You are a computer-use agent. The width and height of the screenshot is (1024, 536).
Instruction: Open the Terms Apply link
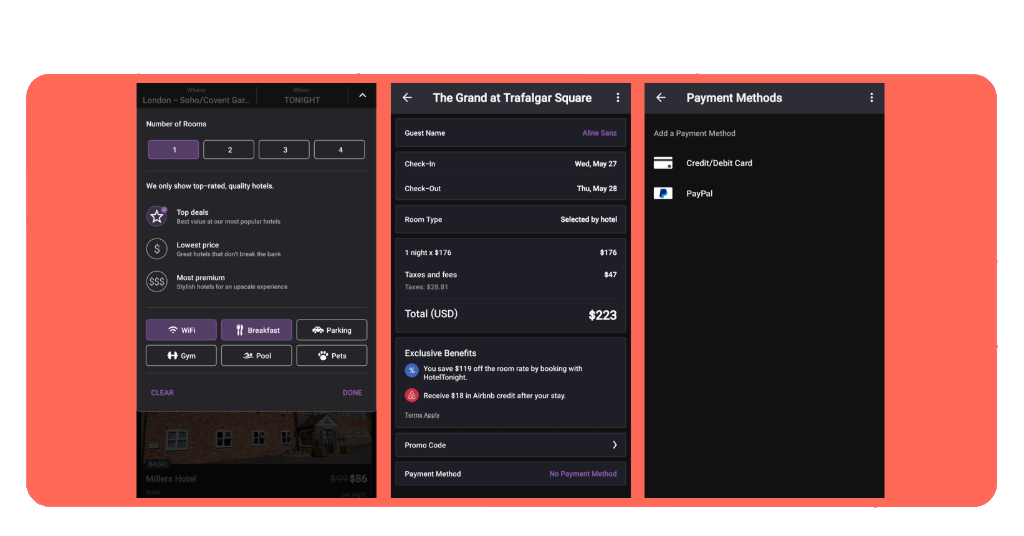point(422,415)
